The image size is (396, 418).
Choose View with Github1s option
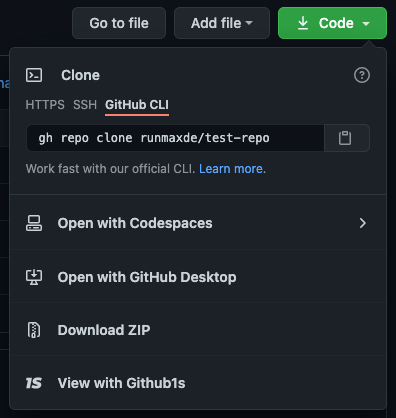point(198,383)
